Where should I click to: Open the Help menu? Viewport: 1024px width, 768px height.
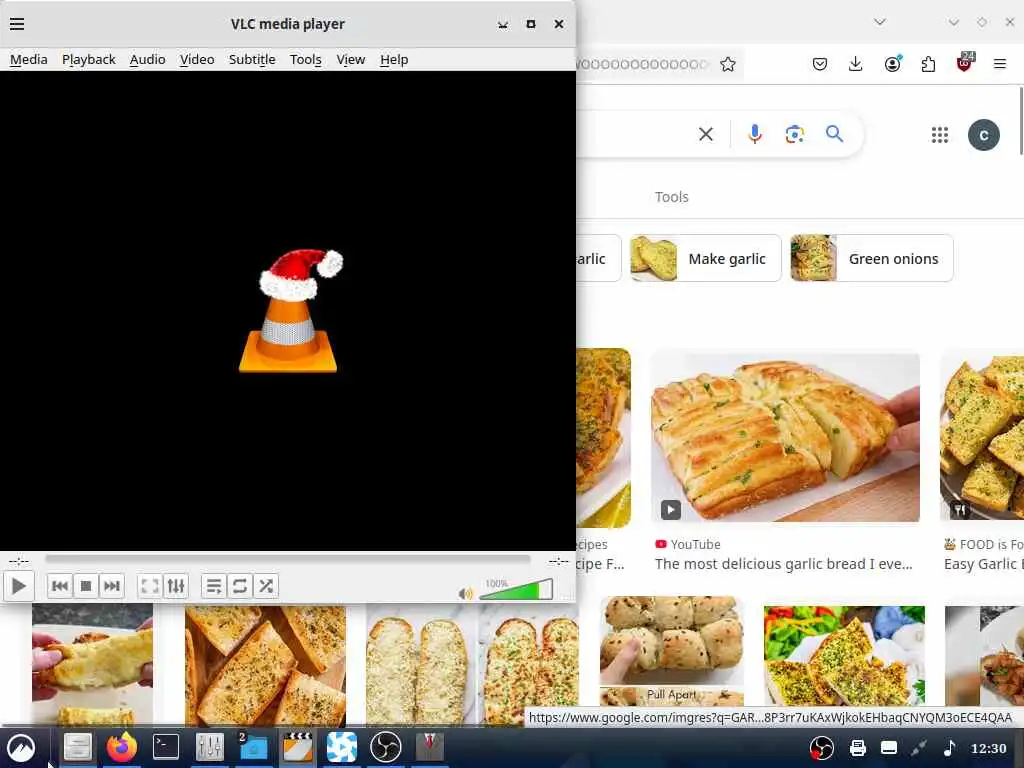point(394,59)
